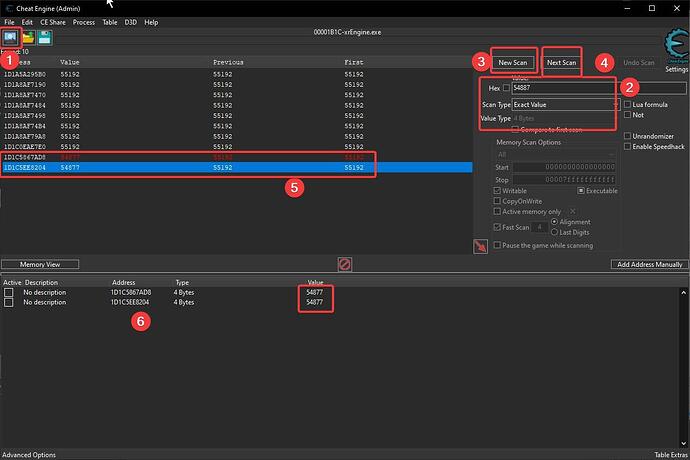Click the 00001B1C-xrEngine.exe process label
The width and height of the screenshot is (690, 460).
coord(347,32)
